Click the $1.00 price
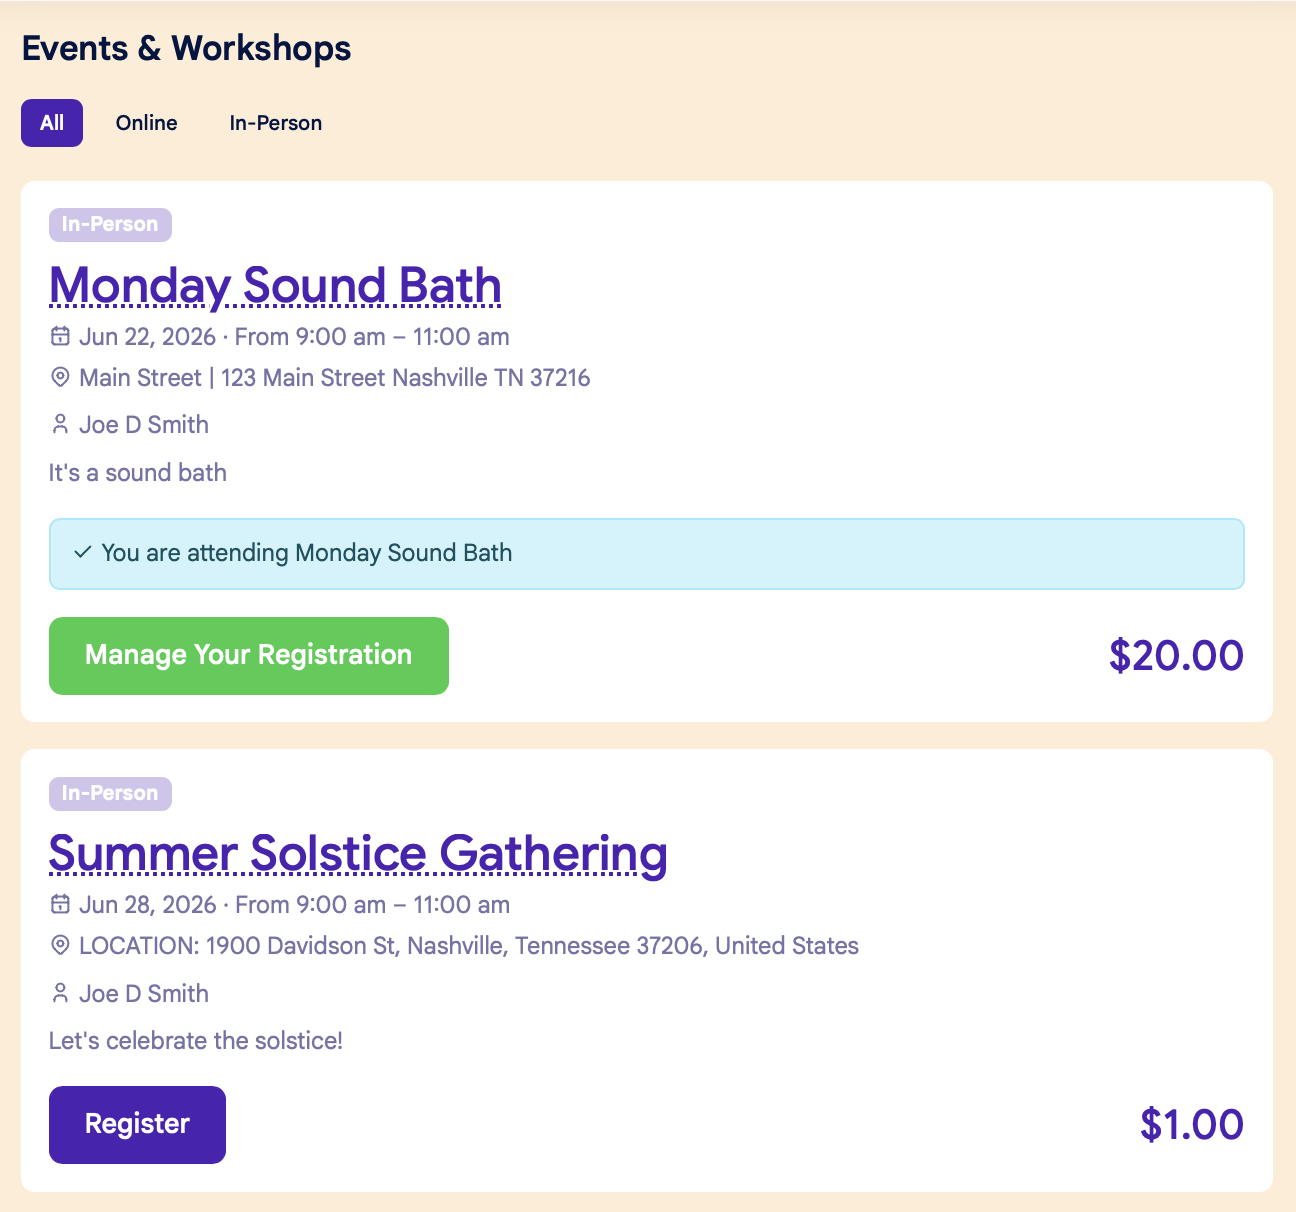1296x1212 pixels. (x=1192, y=1125)
